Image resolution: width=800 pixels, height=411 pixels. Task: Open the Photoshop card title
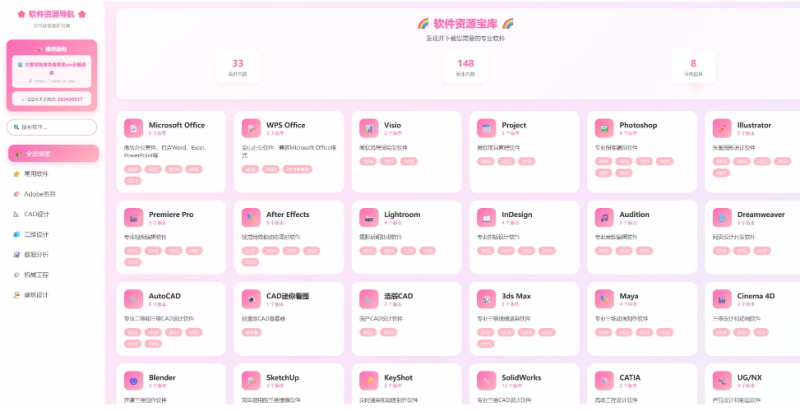point(638,125)
